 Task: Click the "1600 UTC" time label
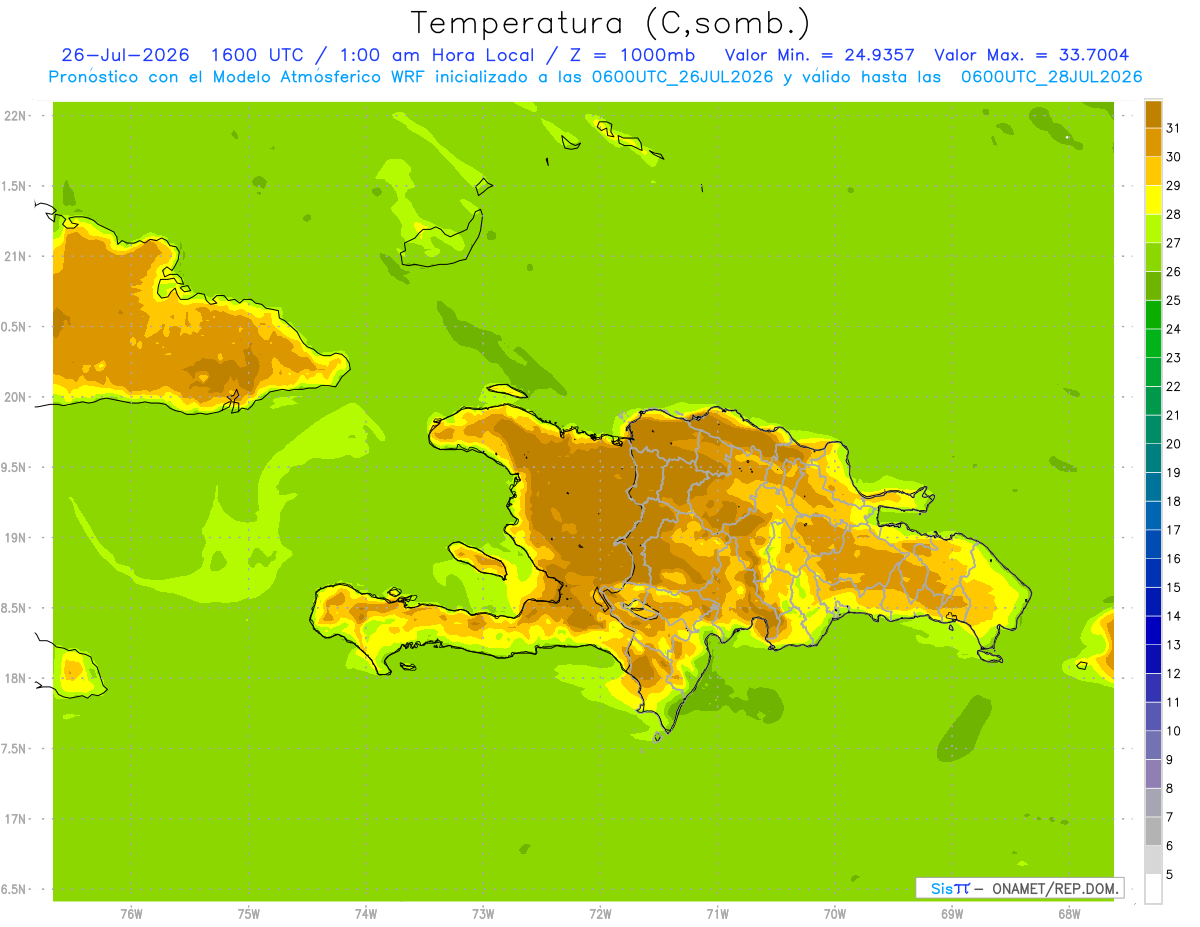(x=259, y=55)
